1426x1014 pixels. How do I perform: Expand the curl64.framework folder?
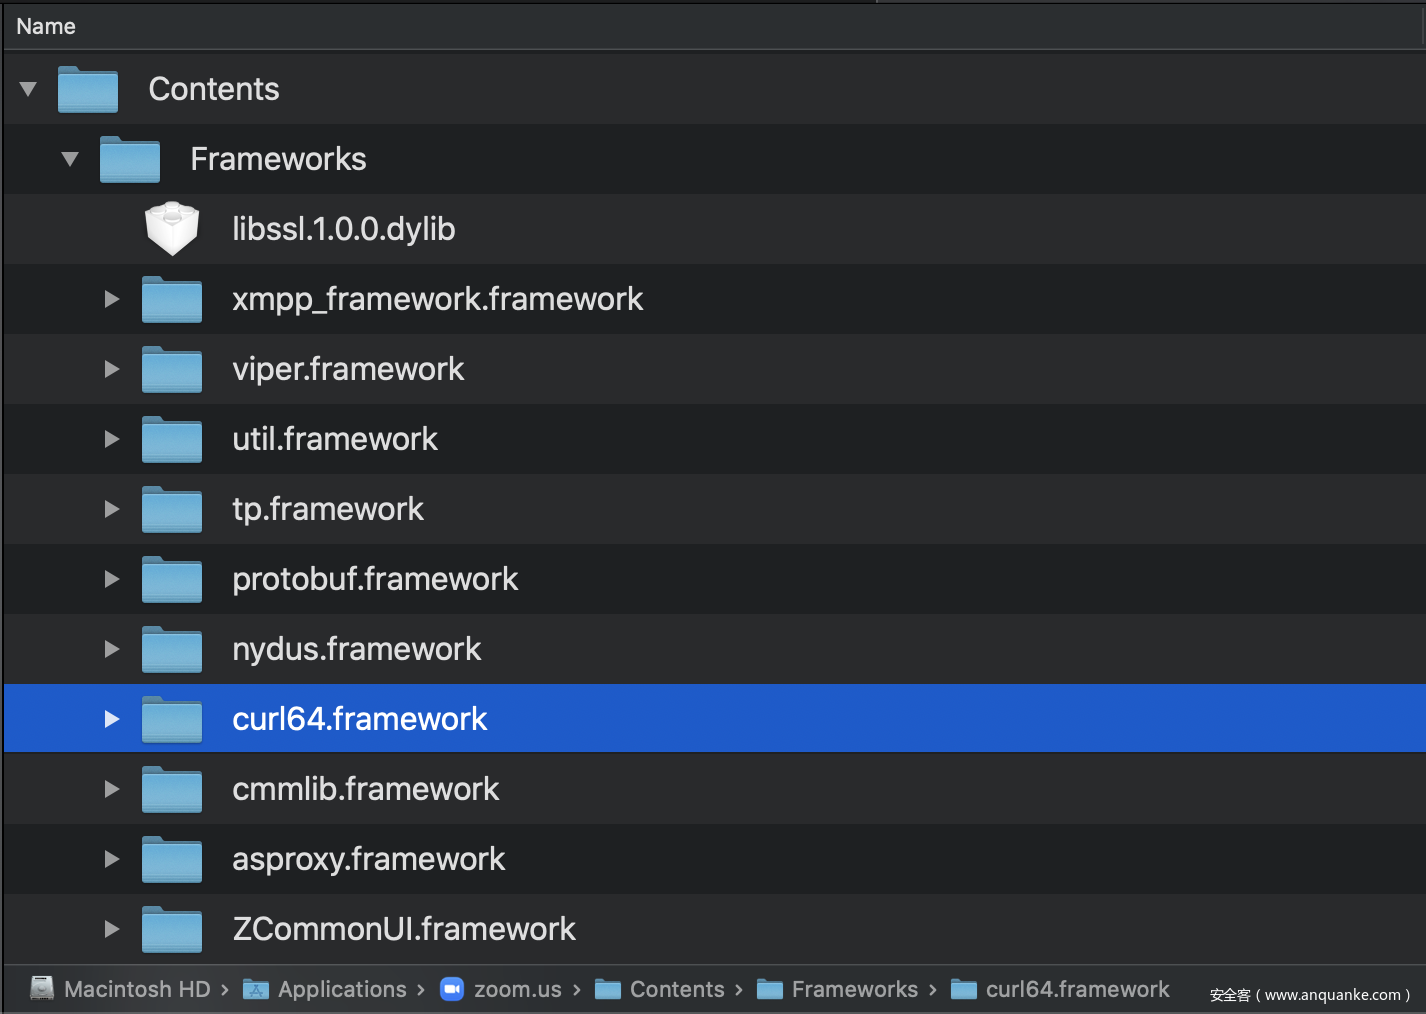(112, 719)
